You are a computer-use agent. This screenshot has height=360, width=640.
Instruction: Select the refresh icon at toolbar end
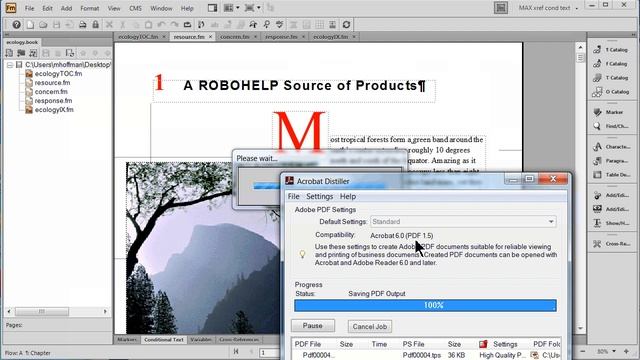[346, 24]
